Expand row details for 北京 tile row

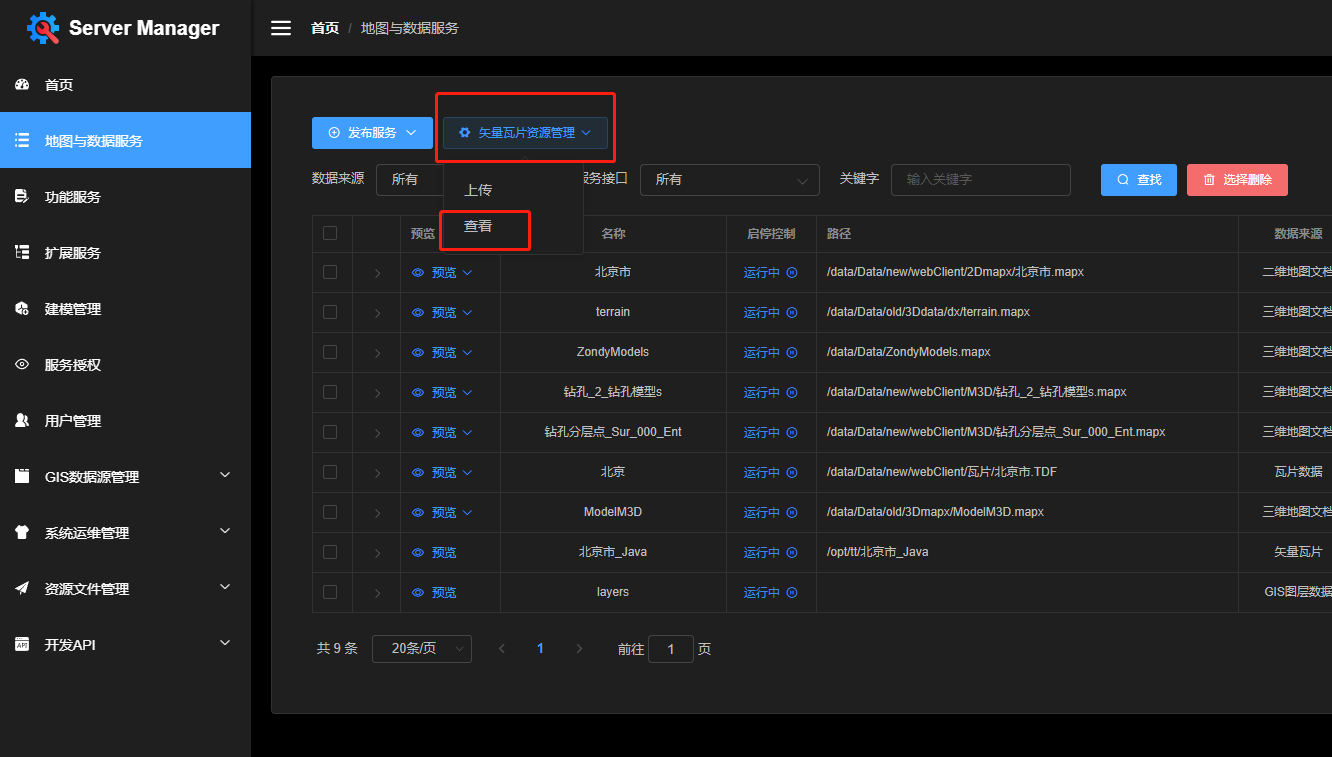pos(377,472)
